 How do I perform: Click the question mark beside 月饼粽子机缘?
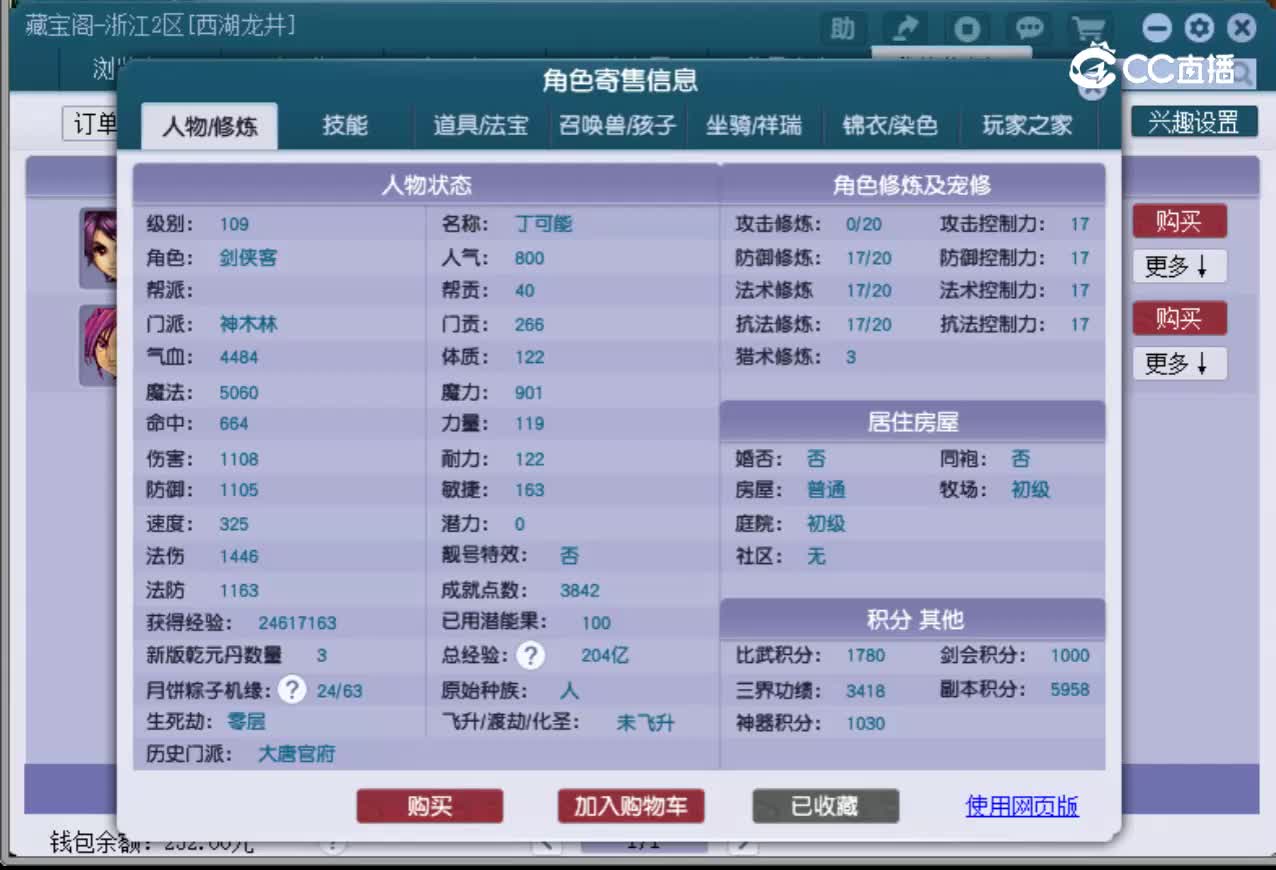click(x=290, y=689)
